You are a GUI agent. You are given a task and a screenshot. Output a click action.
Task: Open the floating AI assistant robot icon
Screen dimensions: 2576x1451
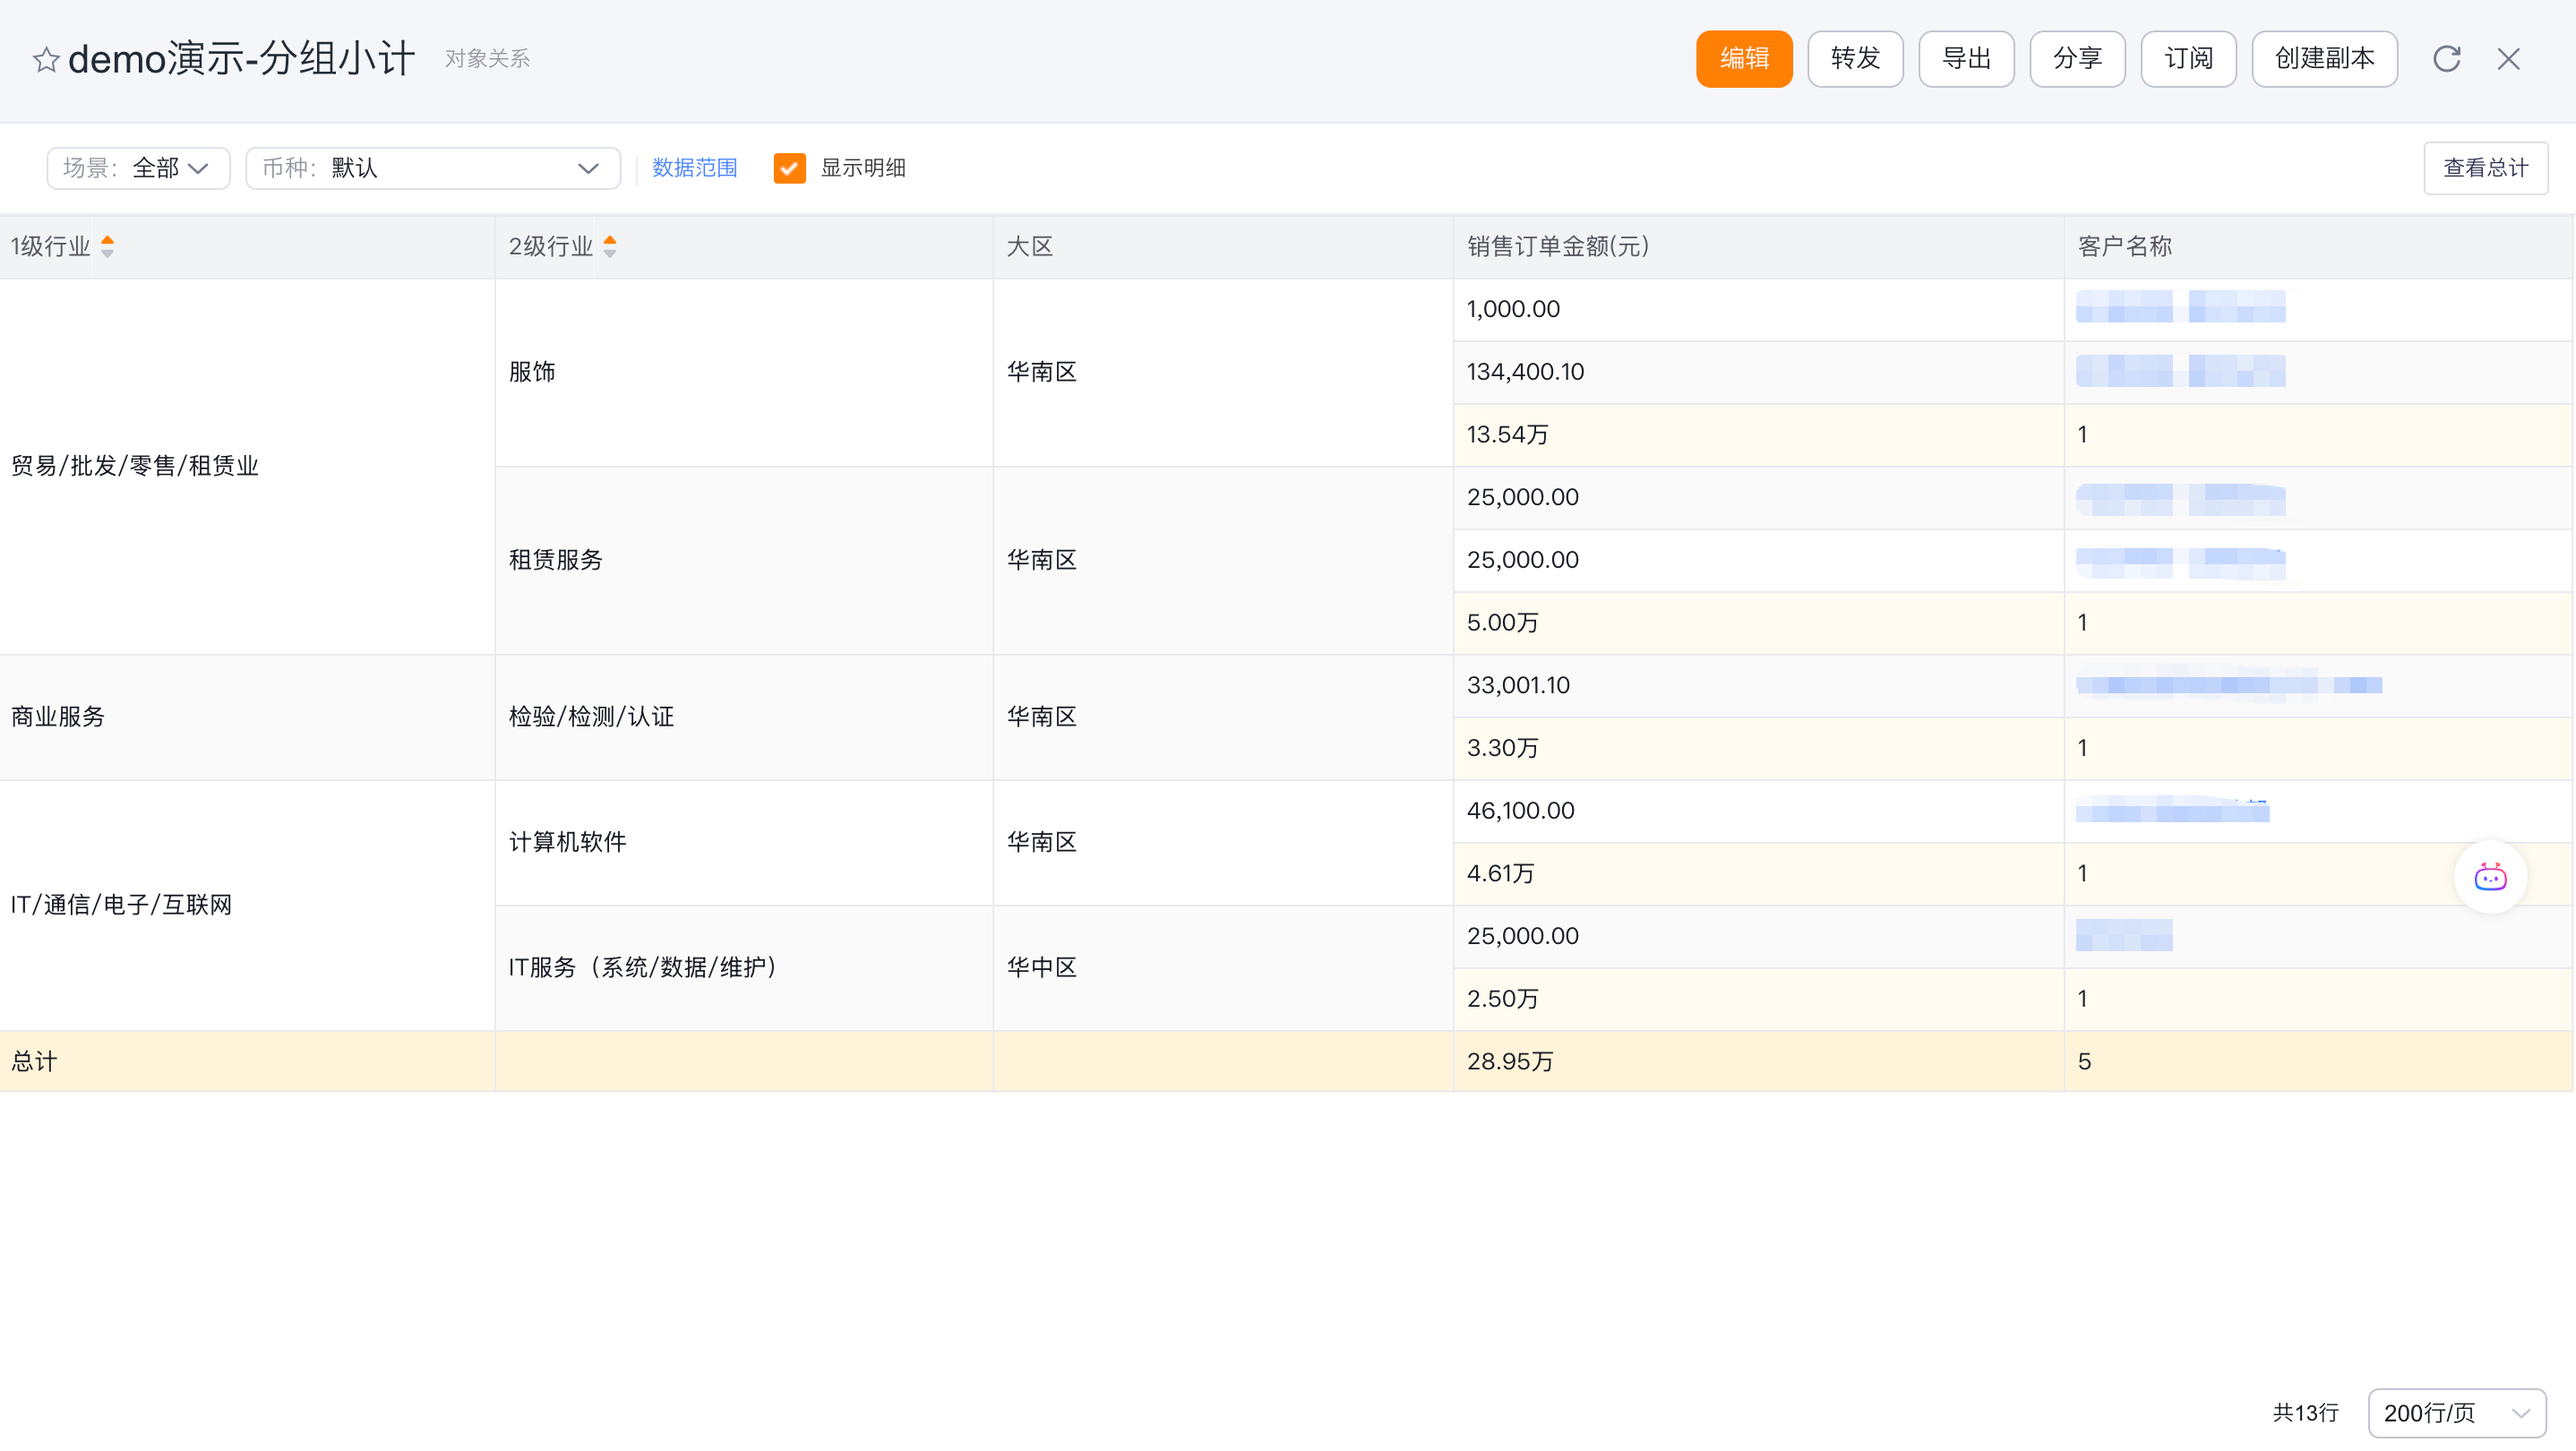point(2490,877)
